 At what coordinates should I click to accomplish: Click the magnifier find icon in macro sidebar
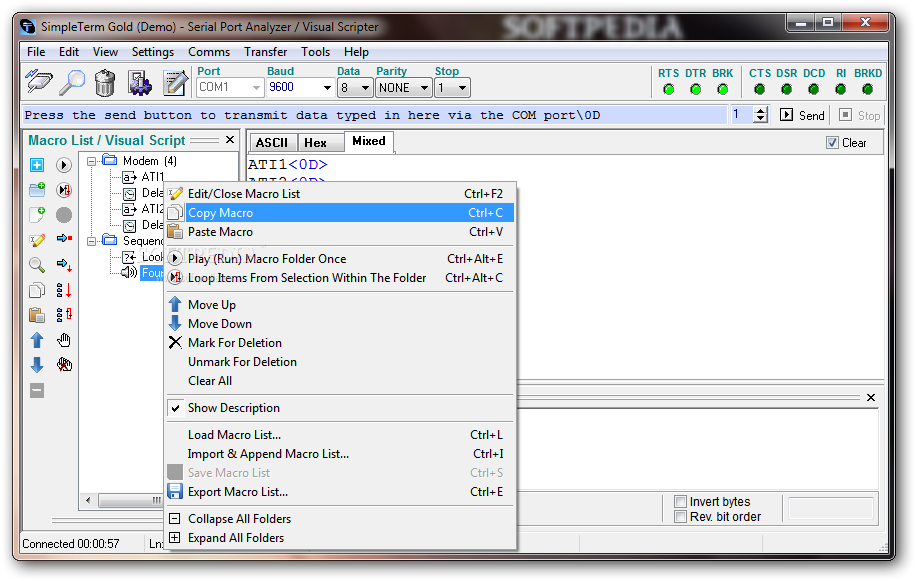pyautogui.click(x=37, y=265)
